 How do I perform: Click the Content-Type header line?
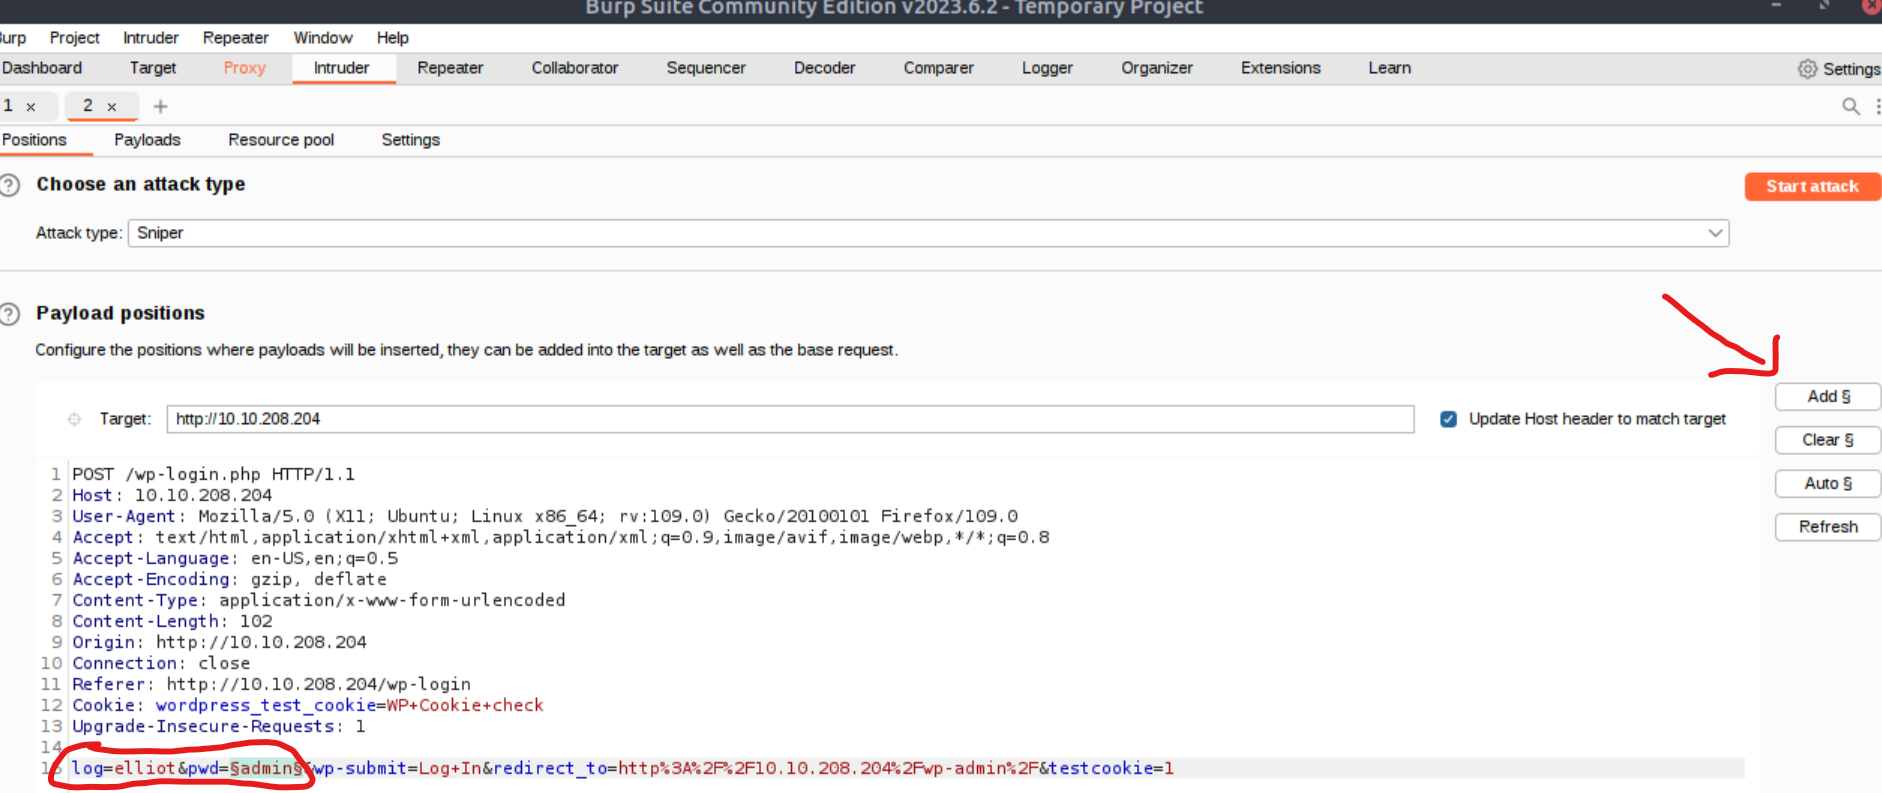point(319,600)
